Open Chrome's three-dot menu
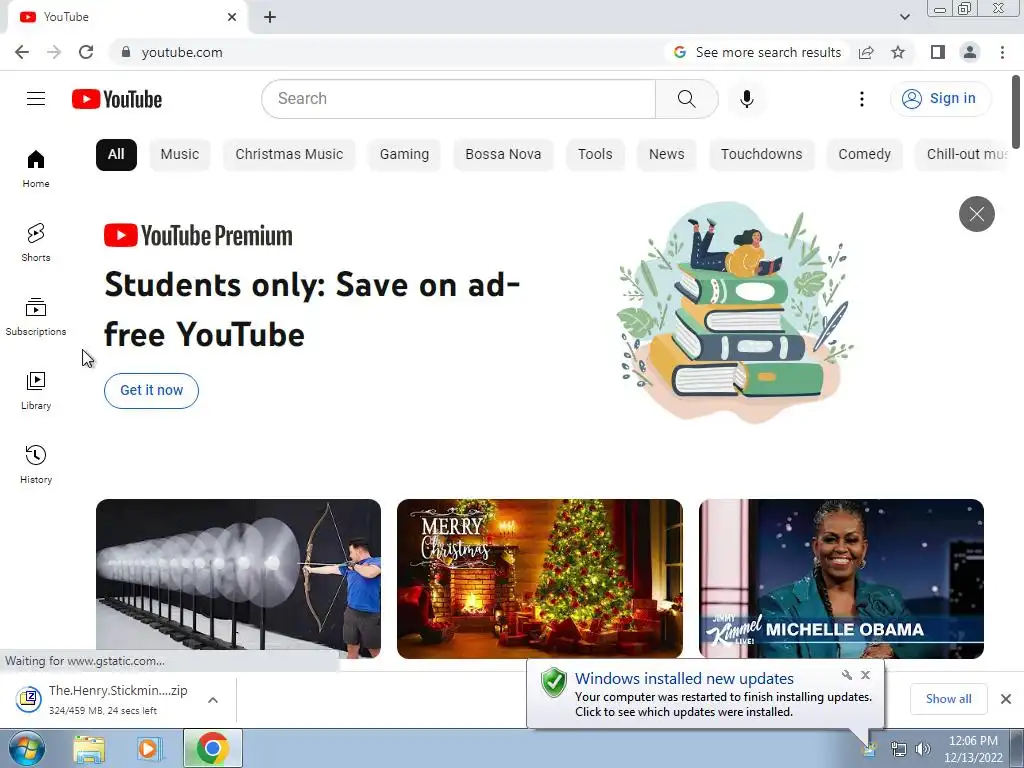 pyautogui.click(x=1002, y=52)
